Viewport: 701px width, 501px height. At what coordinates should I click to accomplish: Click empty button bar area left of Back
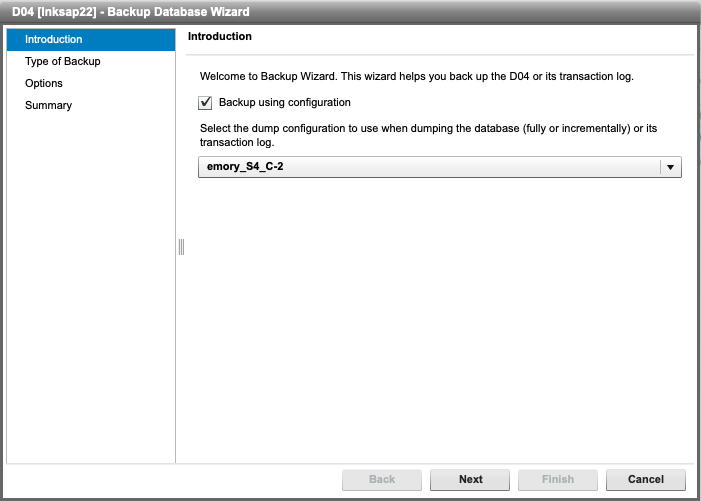tap(170, 479)
